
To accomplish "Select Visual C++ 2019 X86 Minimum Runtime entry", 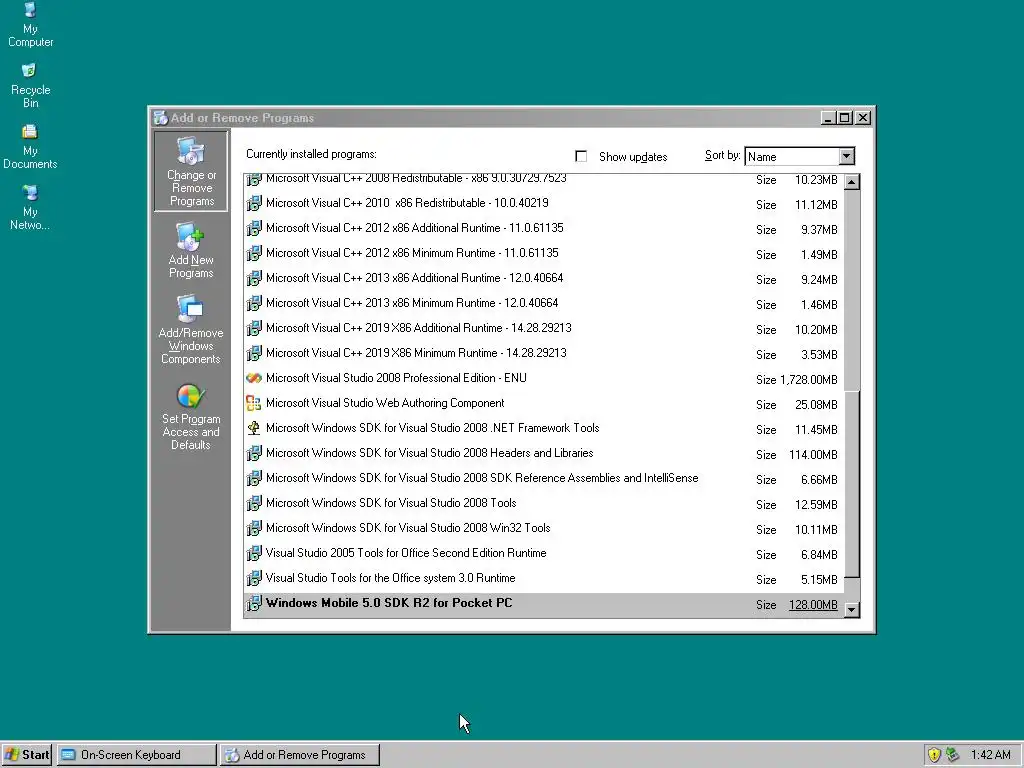I will point(543,354).
